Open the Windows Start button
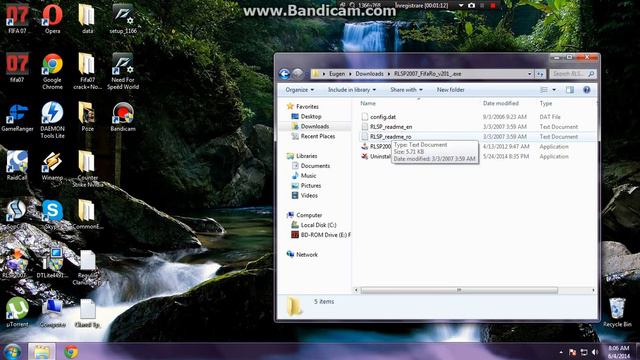640x360 pixels. (x=12, y=351)
